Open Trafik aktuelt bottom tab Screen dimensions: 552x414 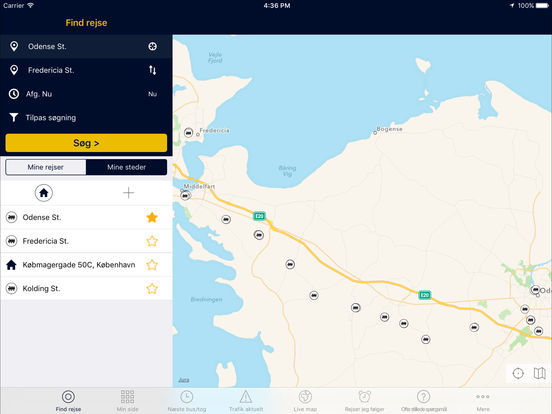(246, 401)
